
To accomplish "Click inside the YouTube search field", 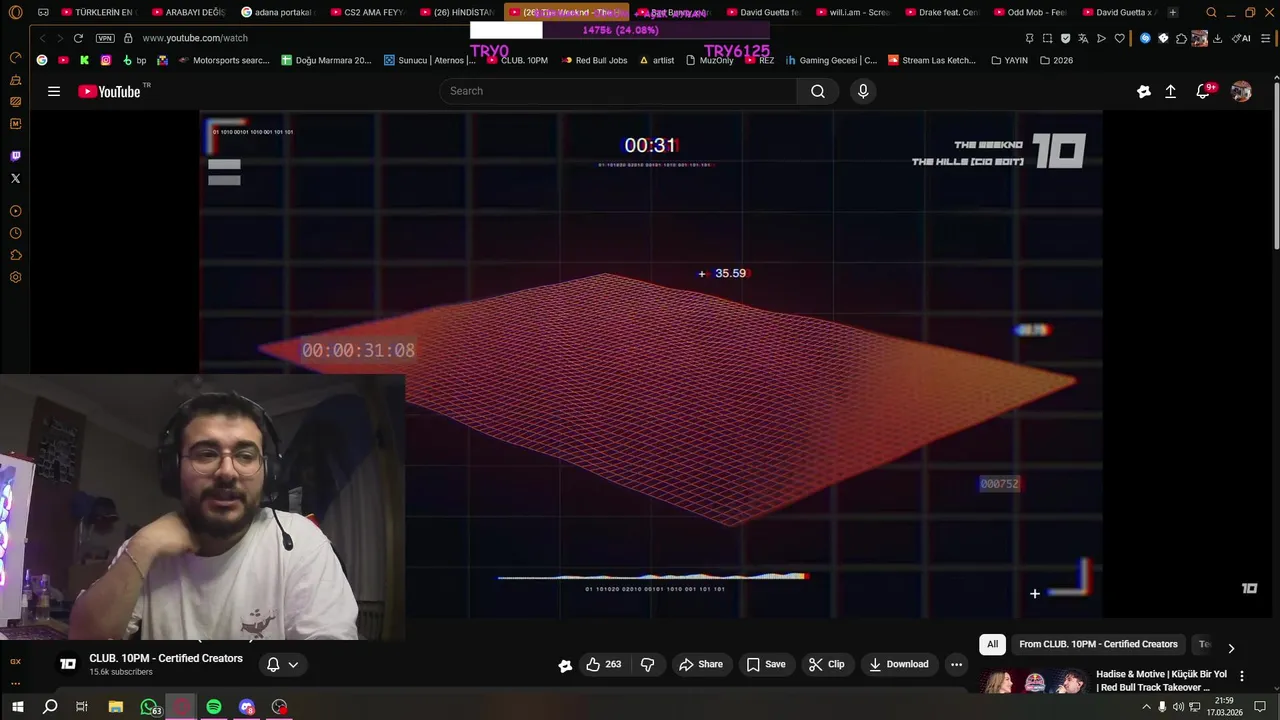I will [618, 91].
